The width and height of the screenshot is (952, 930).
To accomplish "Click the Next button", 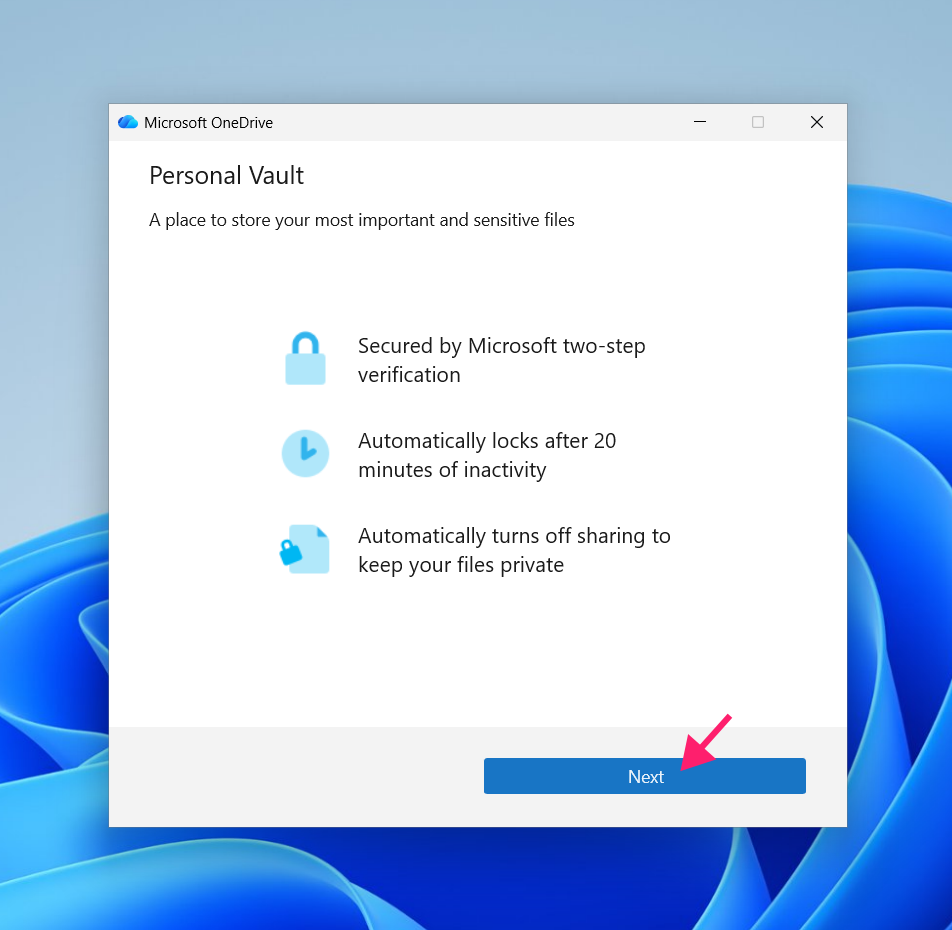I will 644,775.
